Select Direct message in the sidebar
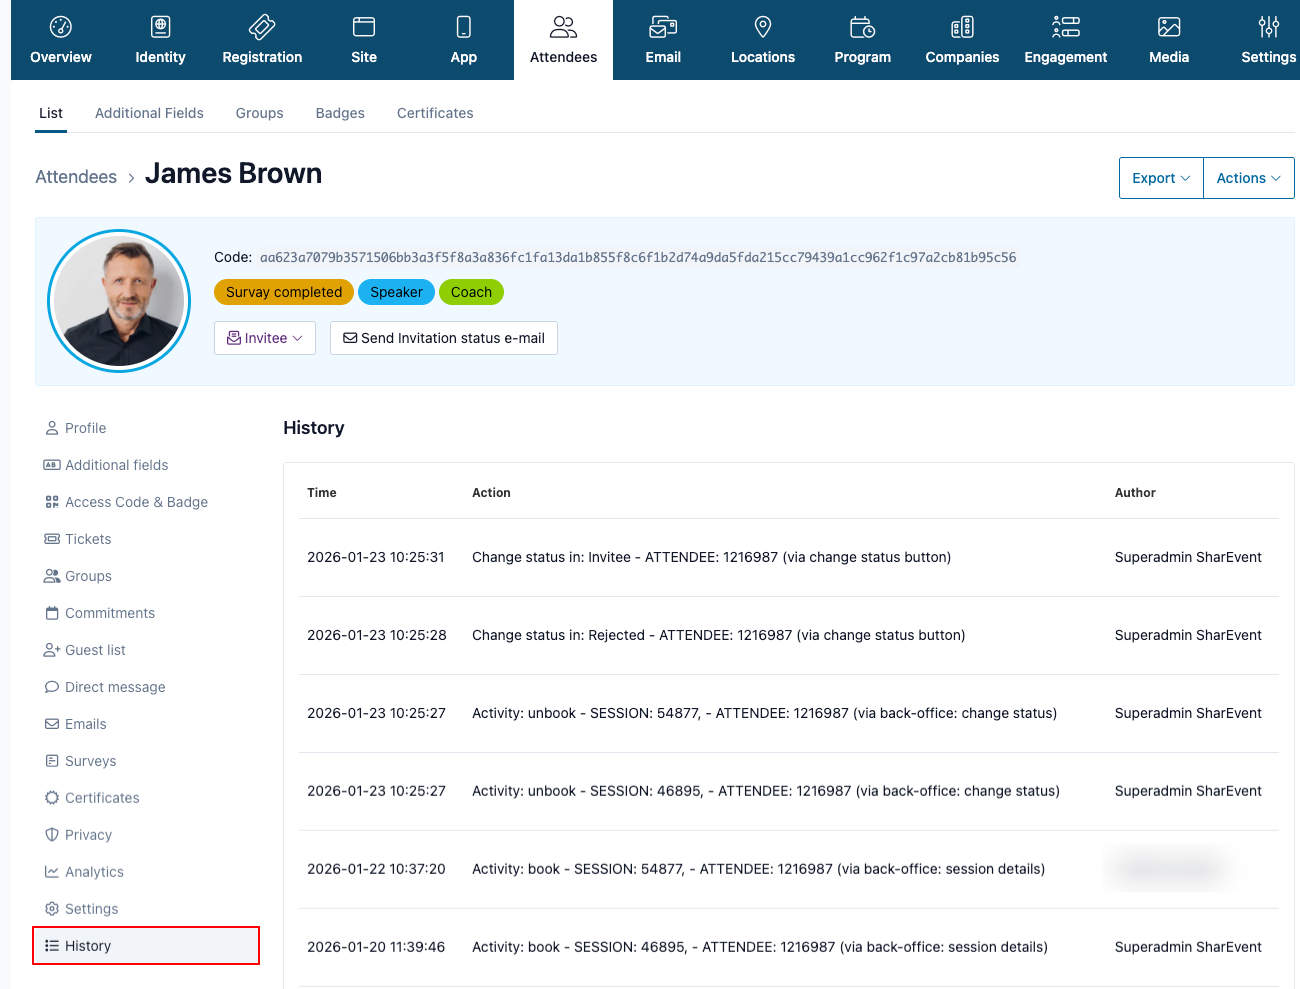The height and width of the screenshot is (989, 1300). 115,687
